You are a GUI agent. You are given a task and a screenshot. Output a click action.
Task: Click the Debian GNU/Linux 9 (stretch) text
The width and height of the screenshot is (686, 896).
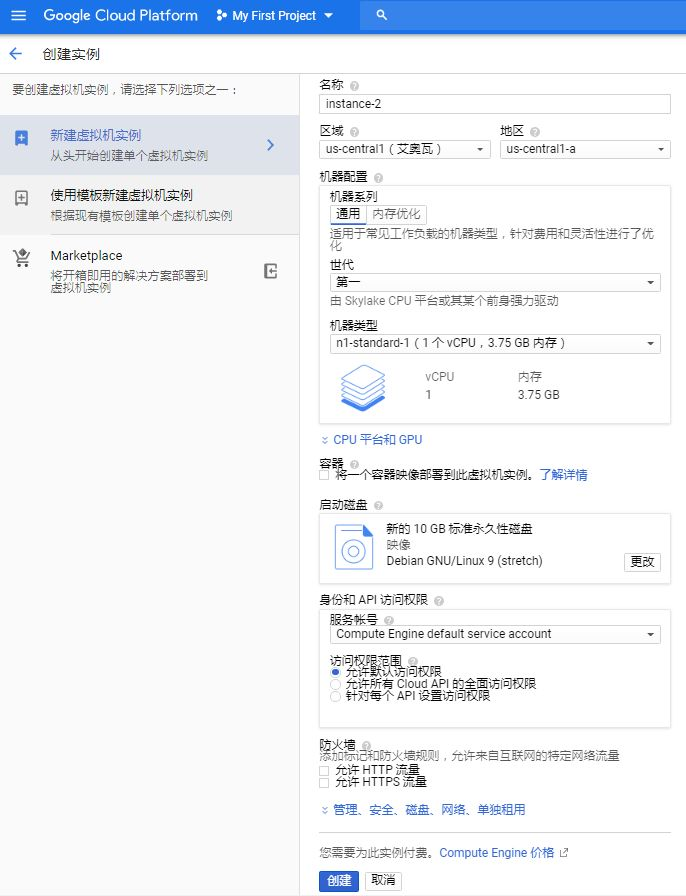coord(464,561)
